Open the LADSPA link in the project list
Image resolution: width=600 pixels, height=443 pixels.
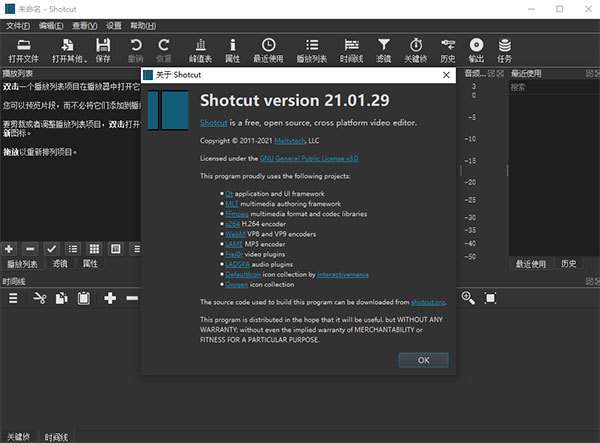pos(237,264)
